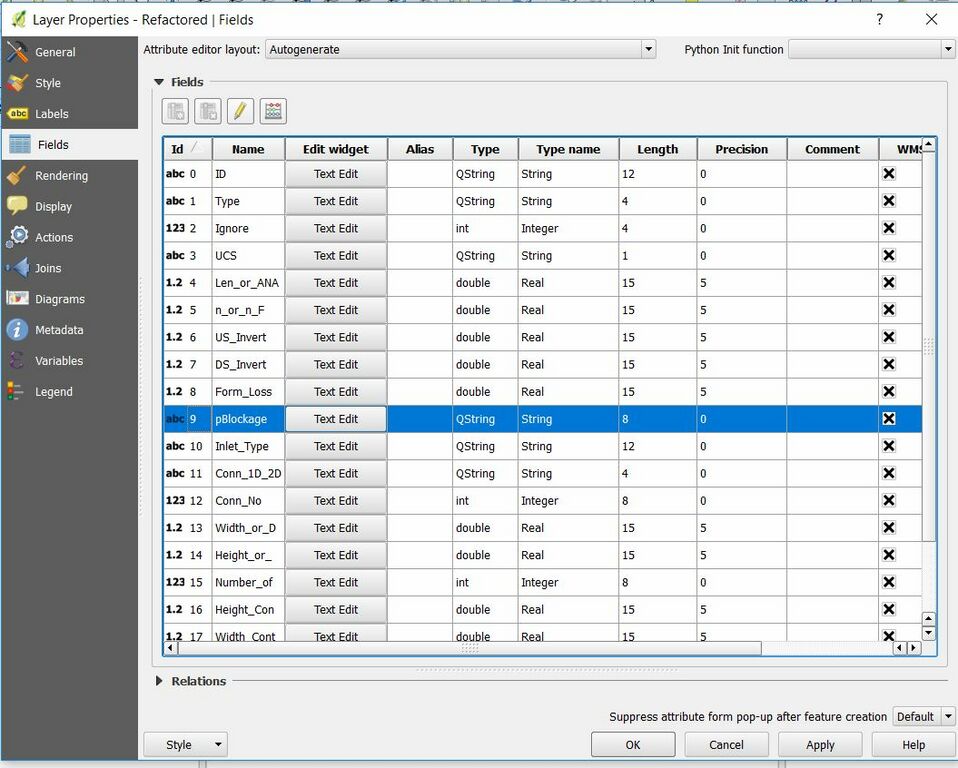
Task: Toggle WMS checkbox for the Conn_No field
Action: tap(888, 501)
